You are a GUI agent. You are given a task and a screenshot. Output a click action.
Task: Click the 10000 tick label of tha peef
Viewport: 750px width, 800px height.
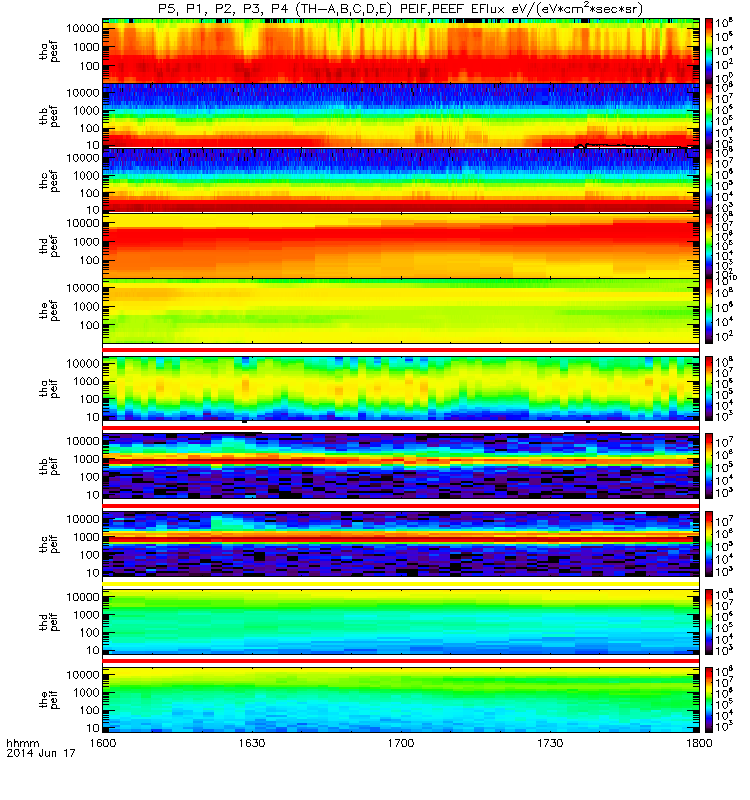[x=83, y=29]
